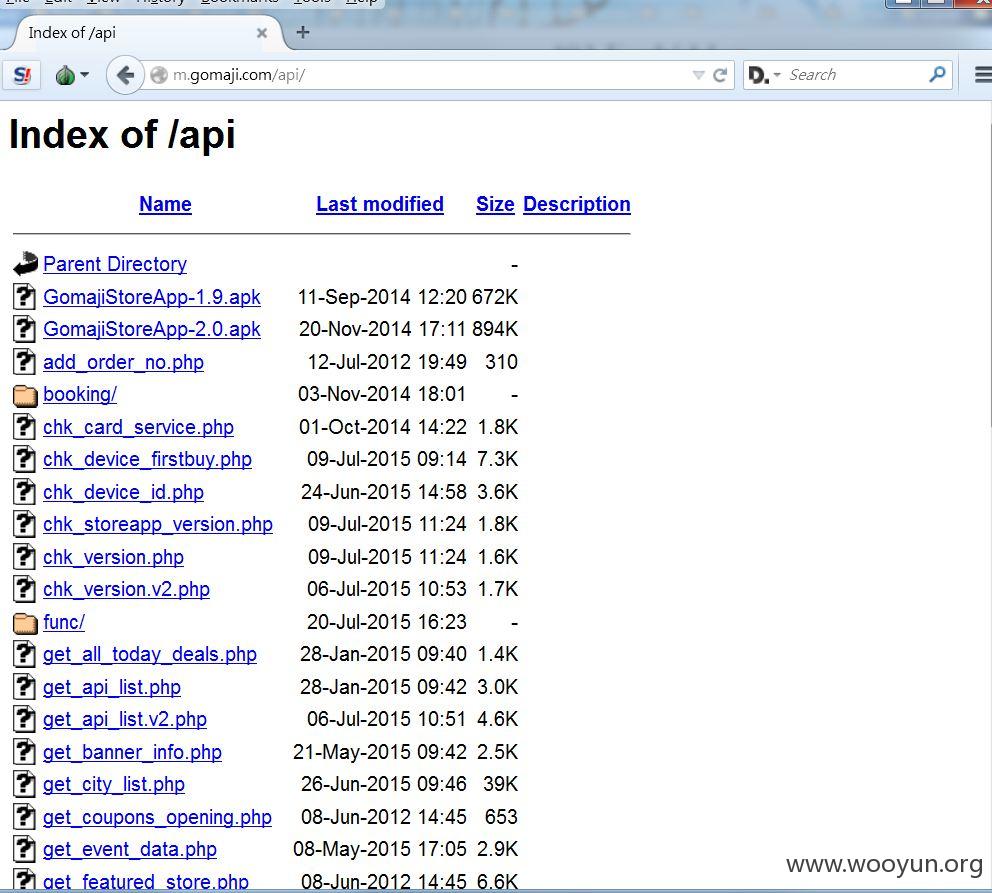992x893 pixels.
Task: Download GomajiStoreApp-1.9.apk
Action: point(152,297)
